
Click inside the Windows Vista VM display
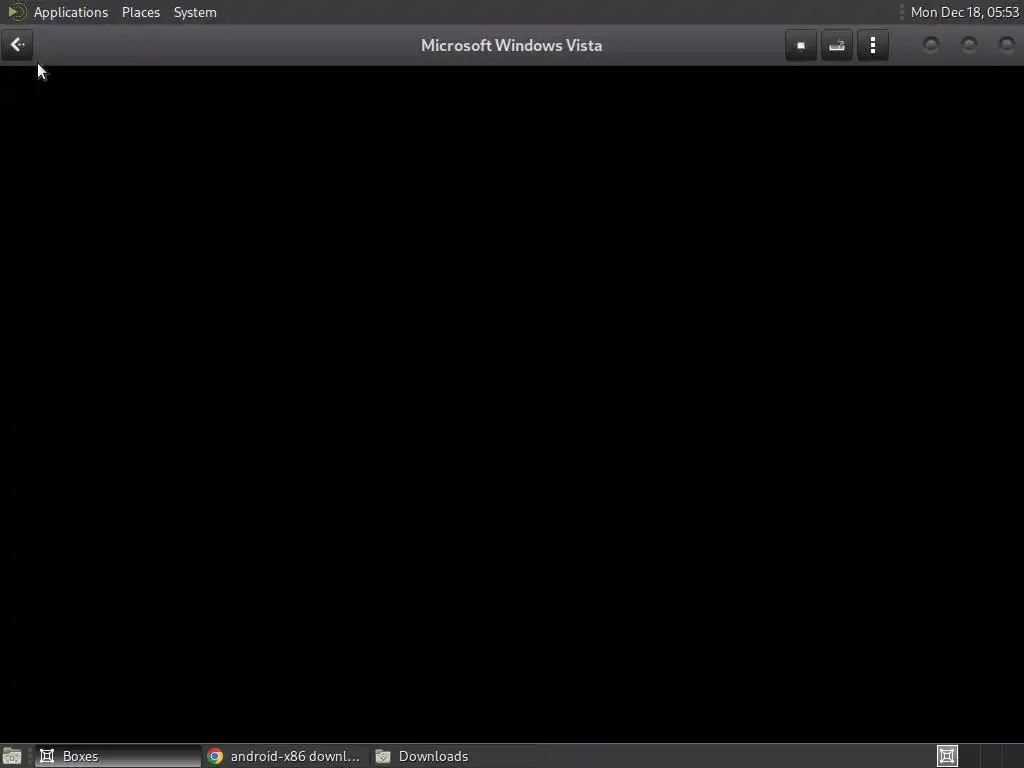(x=512, y=404)
